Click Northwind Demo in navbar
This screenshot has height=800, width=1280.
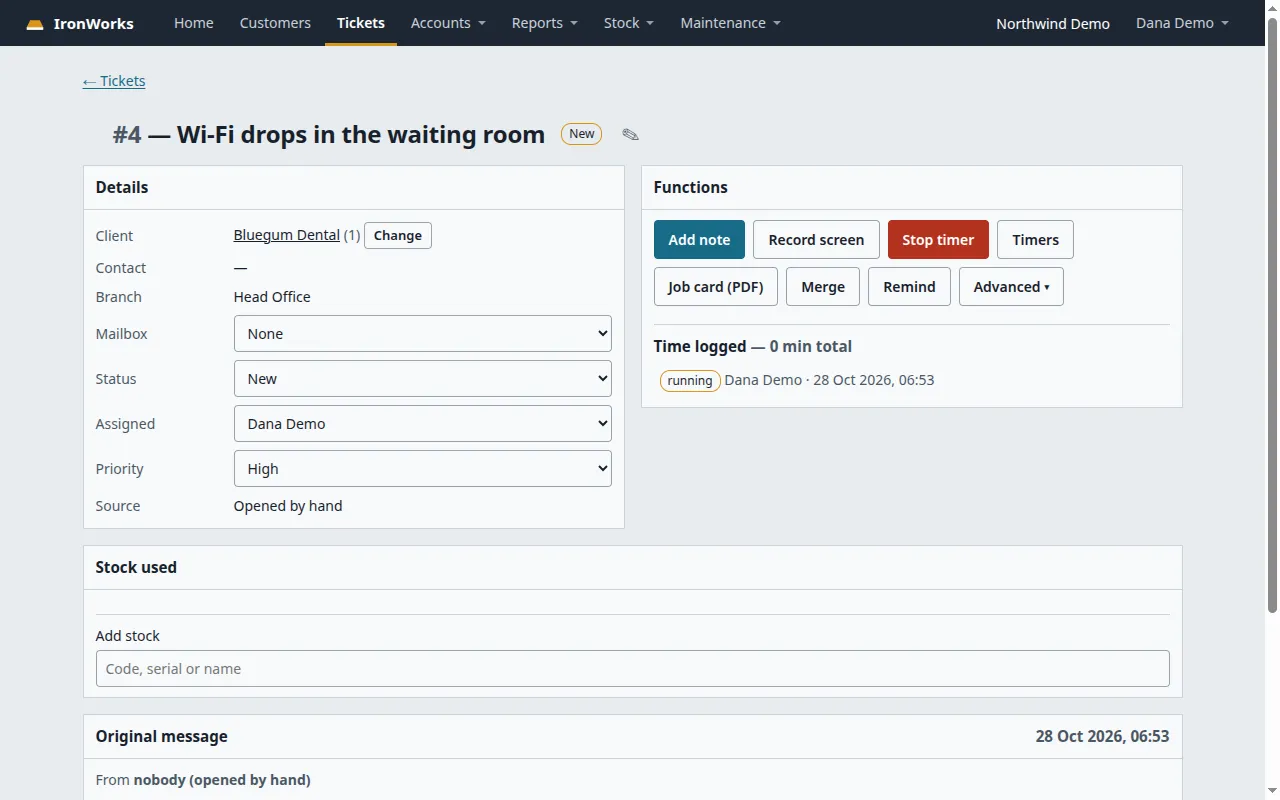1053,24
